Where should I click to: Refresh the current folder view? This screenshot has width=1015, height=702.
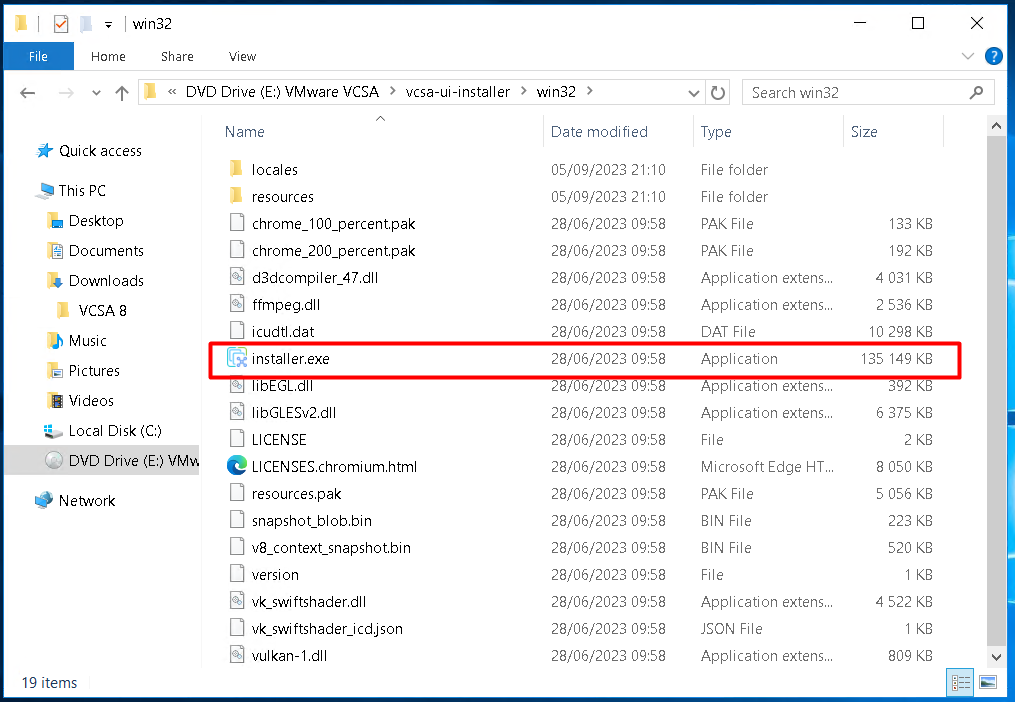[717, 93]
